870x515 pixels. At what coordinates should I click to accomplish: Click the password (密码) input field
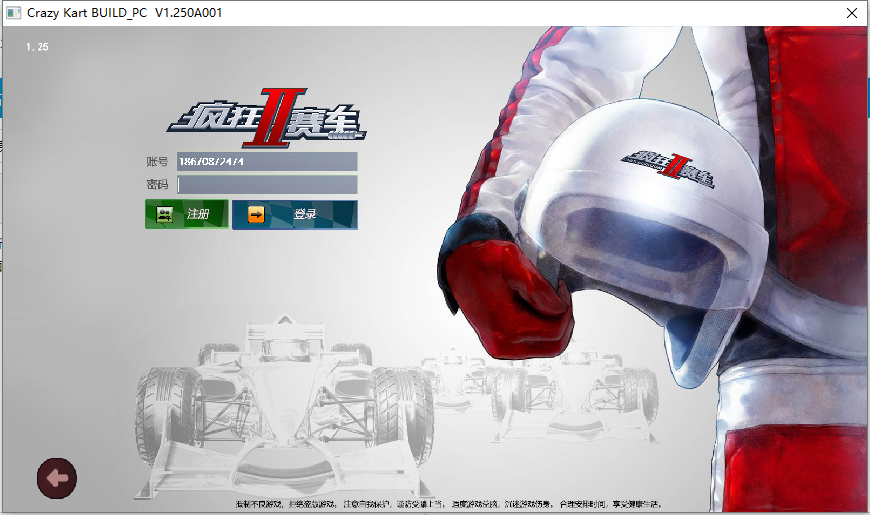coord(267,185)
